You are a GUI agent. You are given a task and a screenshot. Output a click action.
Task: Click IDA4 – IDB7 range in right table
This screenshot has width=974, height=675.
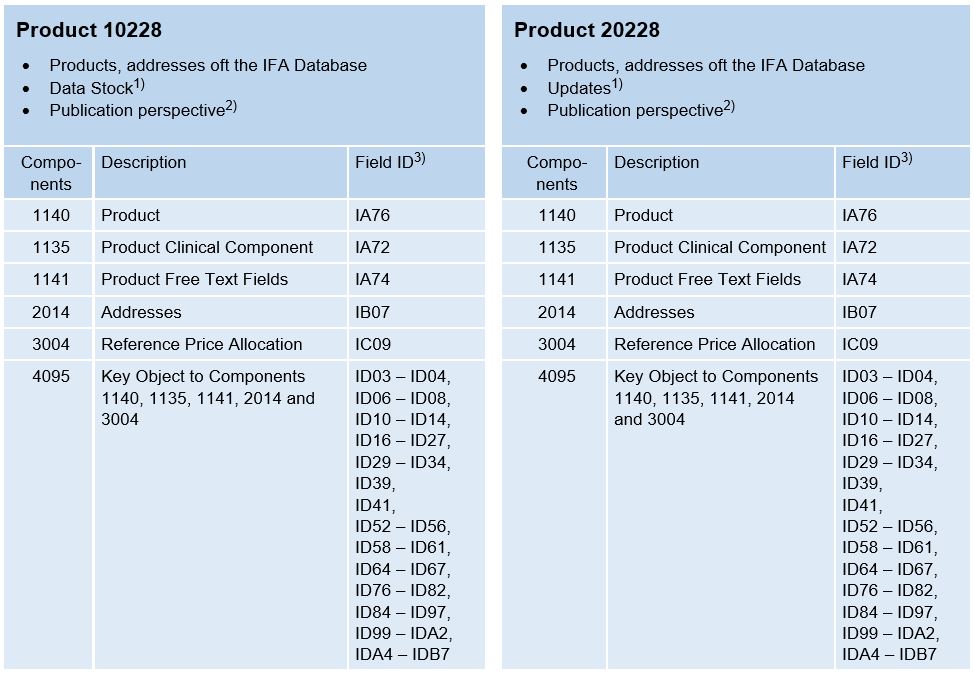[x=889, y=655]
